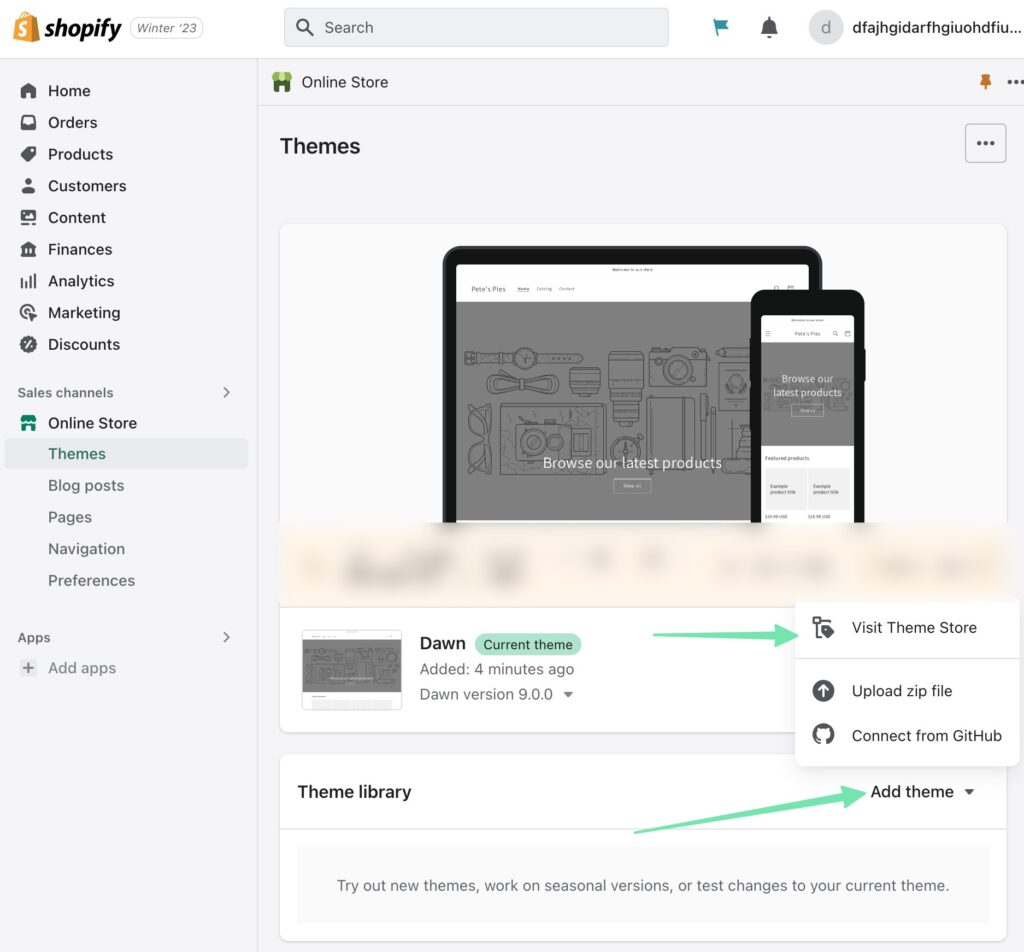The height and width of the screenshot is (952, 1024).
Task: Click the teal flag icon in the header
Action: pos(719,27)
